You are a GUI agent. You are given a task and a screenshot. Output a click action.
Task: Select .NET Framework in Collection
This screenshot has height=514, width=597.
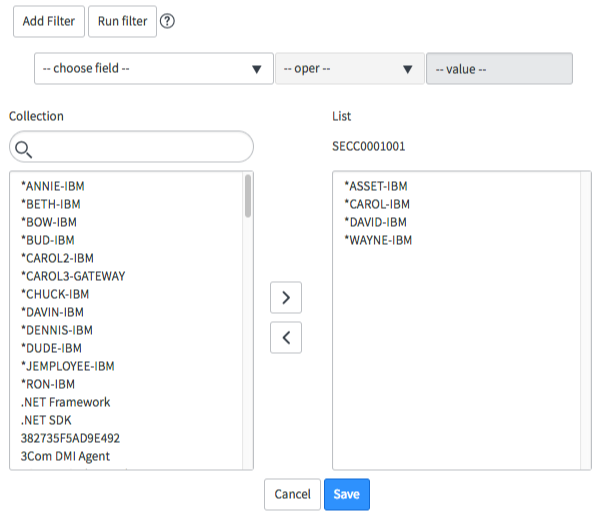click(x=65, y=402)
